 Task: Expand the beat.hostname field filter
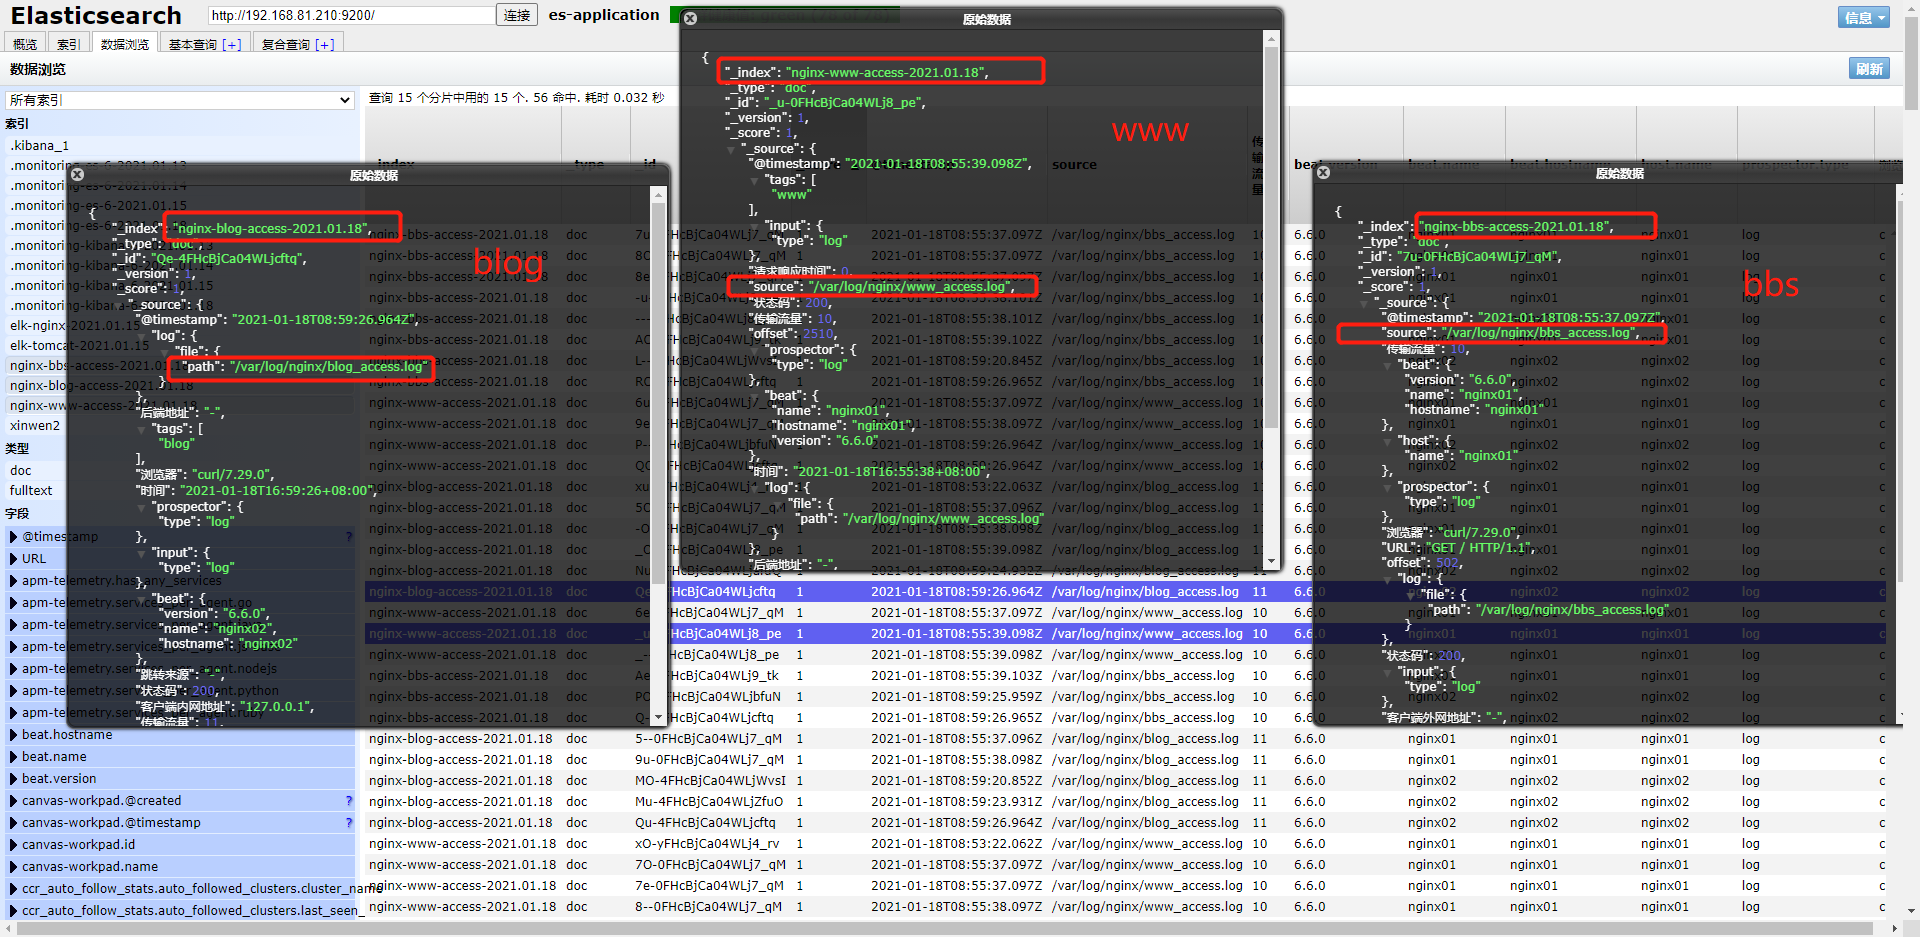coord(14,735)
